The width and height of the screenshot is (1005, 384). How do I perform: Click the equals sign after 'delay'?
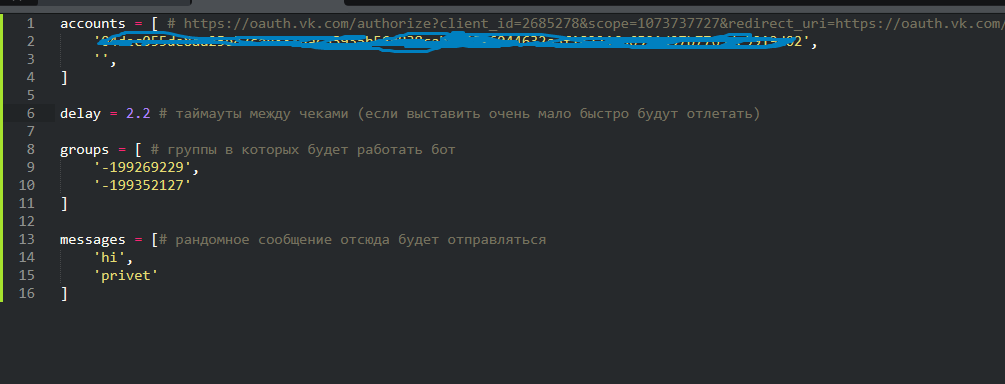click(x=113, y=114)
